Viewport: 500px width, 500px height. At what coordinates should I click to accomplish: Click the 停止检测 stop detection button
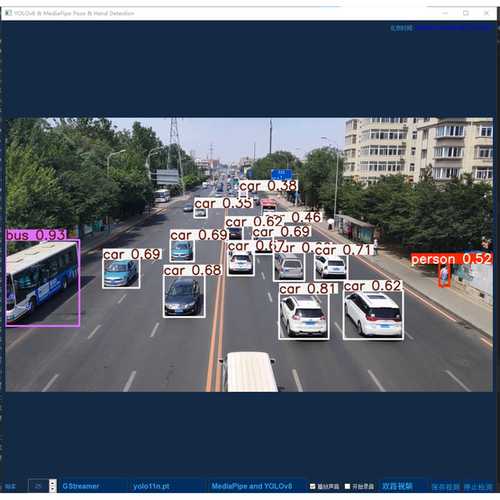click(x=478, y=487)
